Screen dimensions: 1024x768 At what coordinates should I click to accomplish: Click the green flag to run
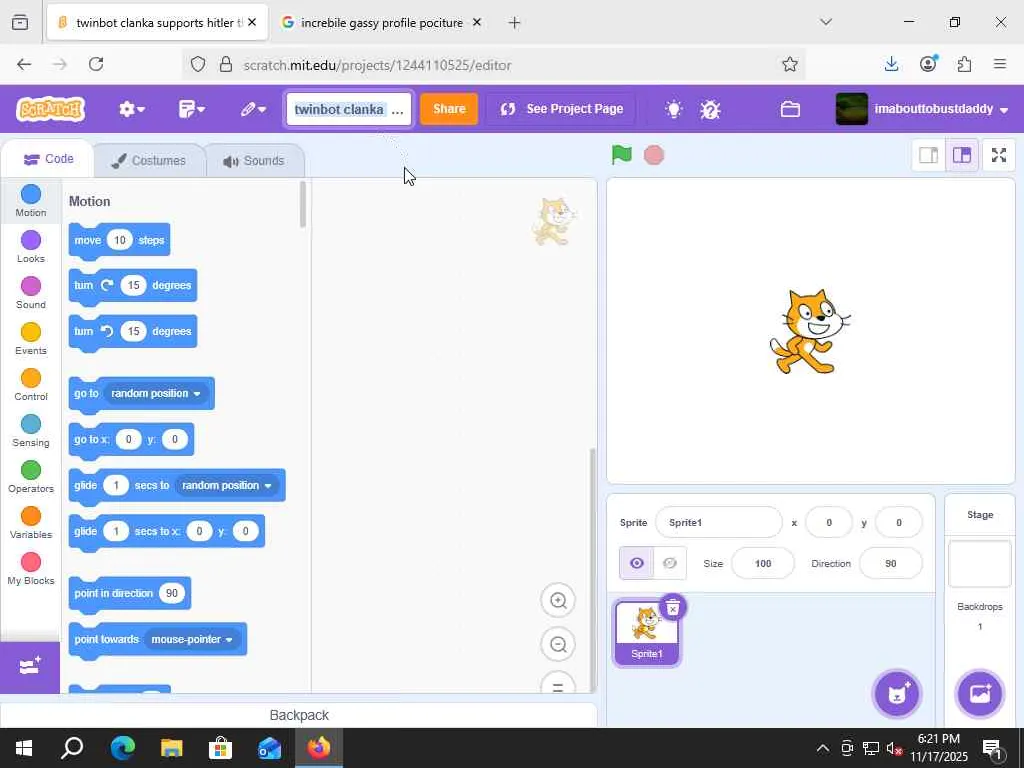622,155
